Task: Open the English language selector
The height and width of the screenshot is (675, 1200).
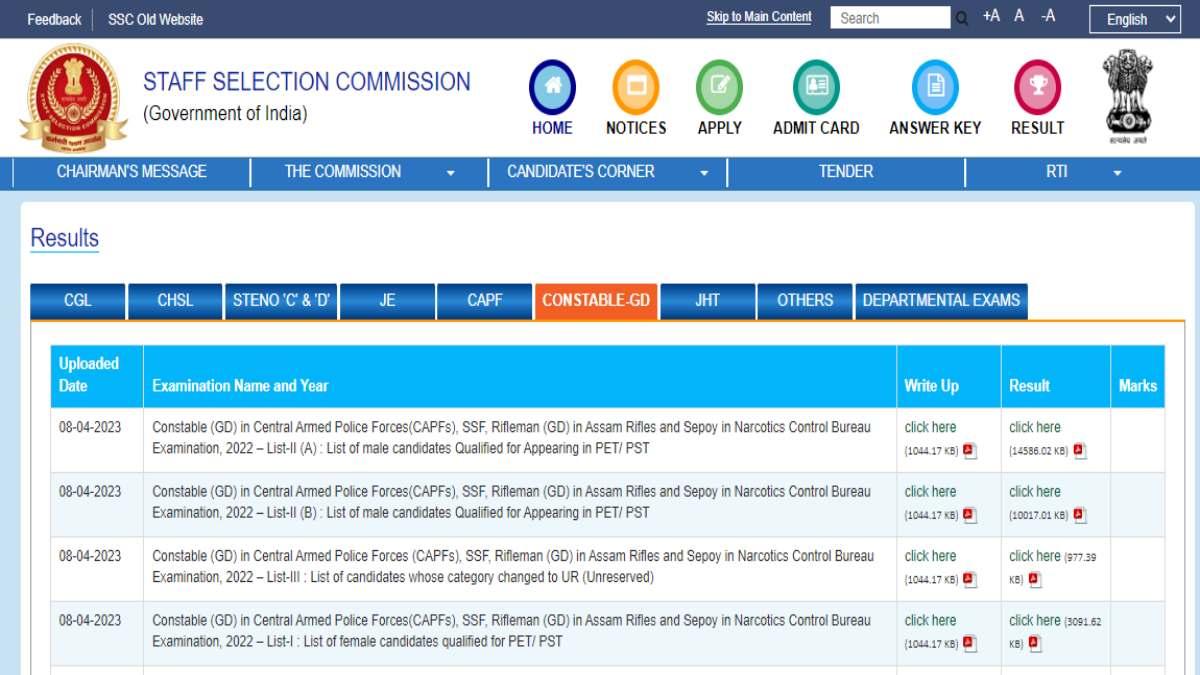Action: pos(1135,19)
